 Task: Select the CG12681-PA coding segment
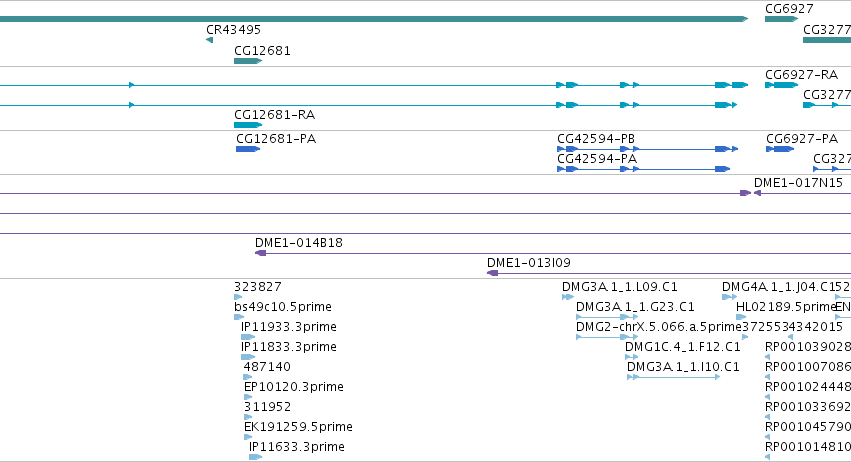click(248, 149)
